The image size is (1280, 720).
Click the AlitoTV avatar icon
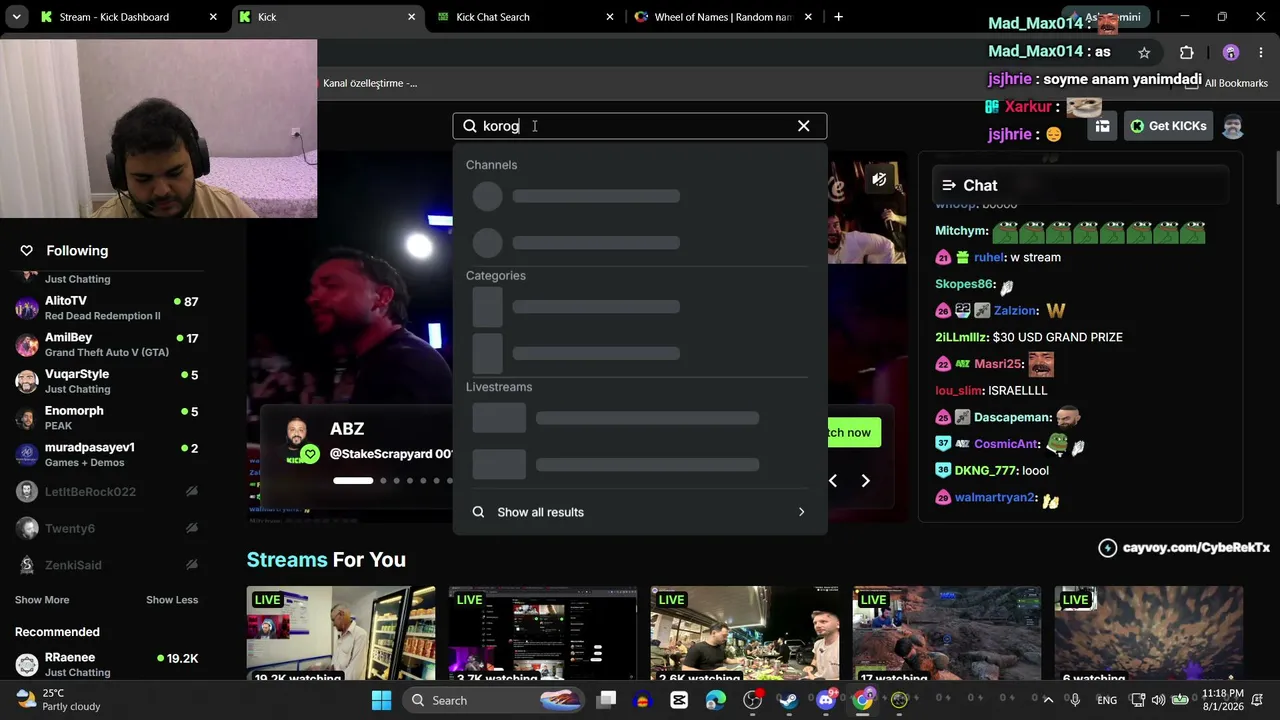[27, 308]
